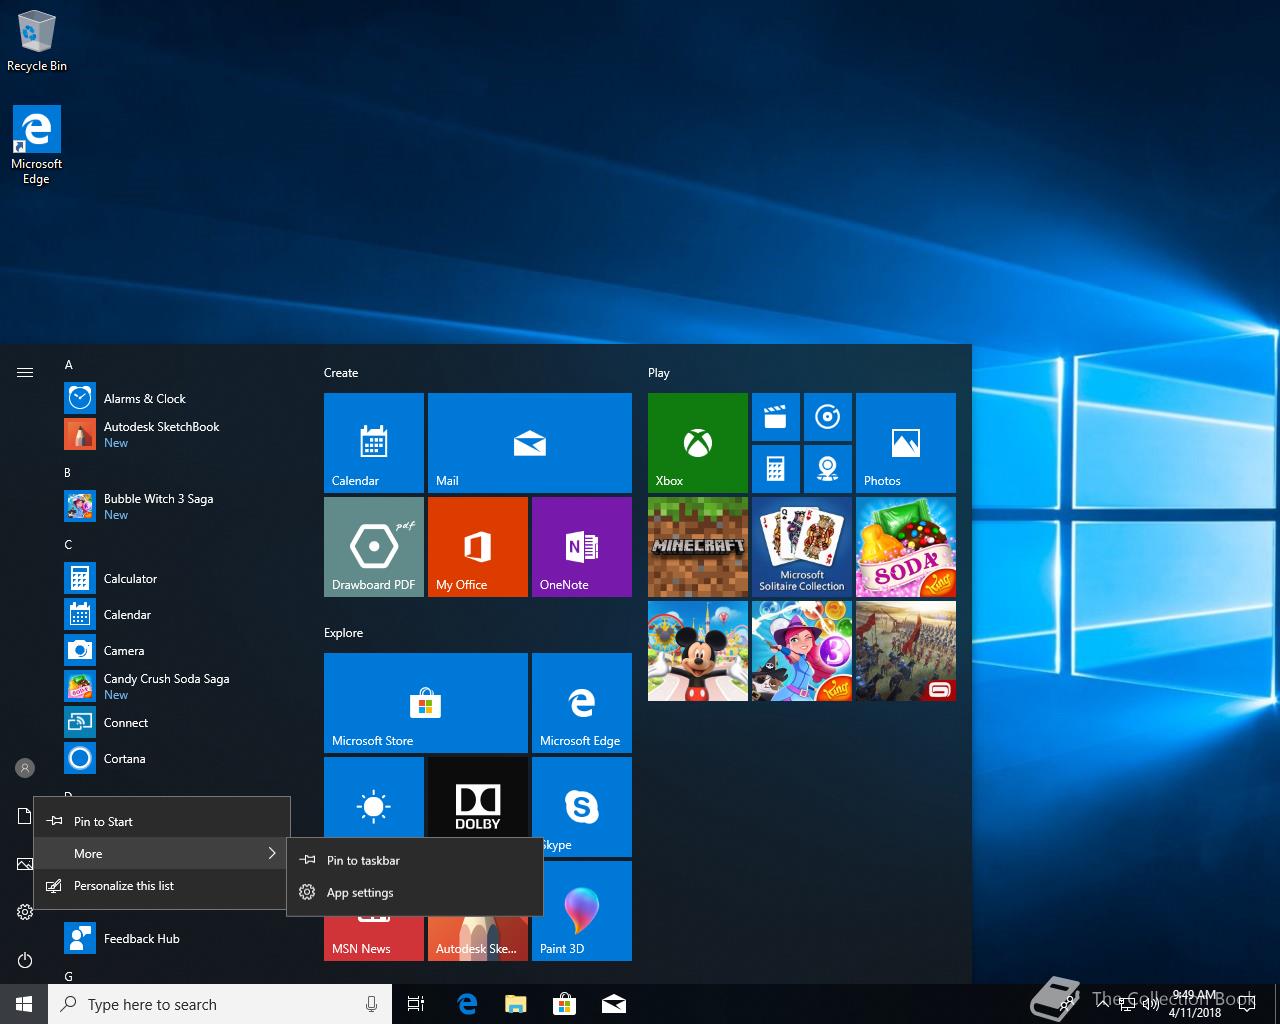The height and width of the screenshot is (1024, 1280).
Task: Open the Calendar tile
Action: point(374,443)
